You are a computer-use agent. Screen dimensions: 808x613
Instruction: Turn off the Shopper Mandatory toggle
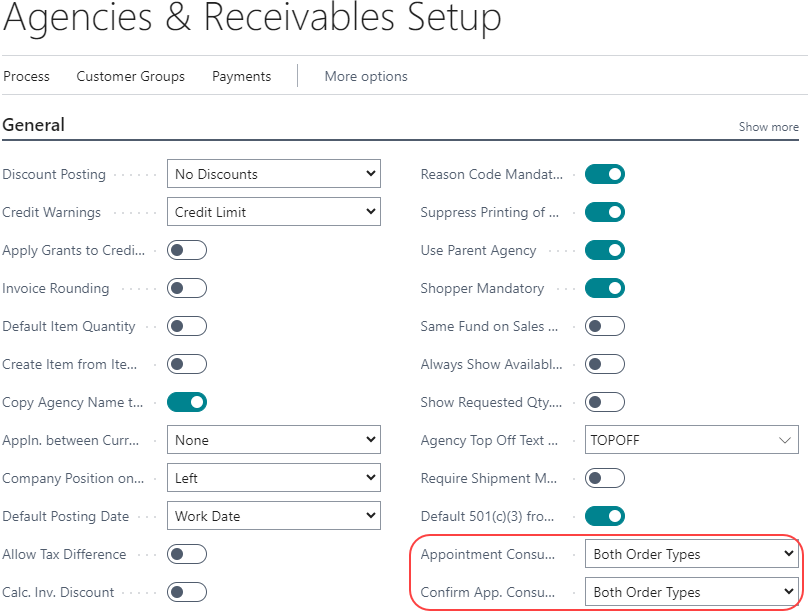pyautogui.click(x=604, y=288)
